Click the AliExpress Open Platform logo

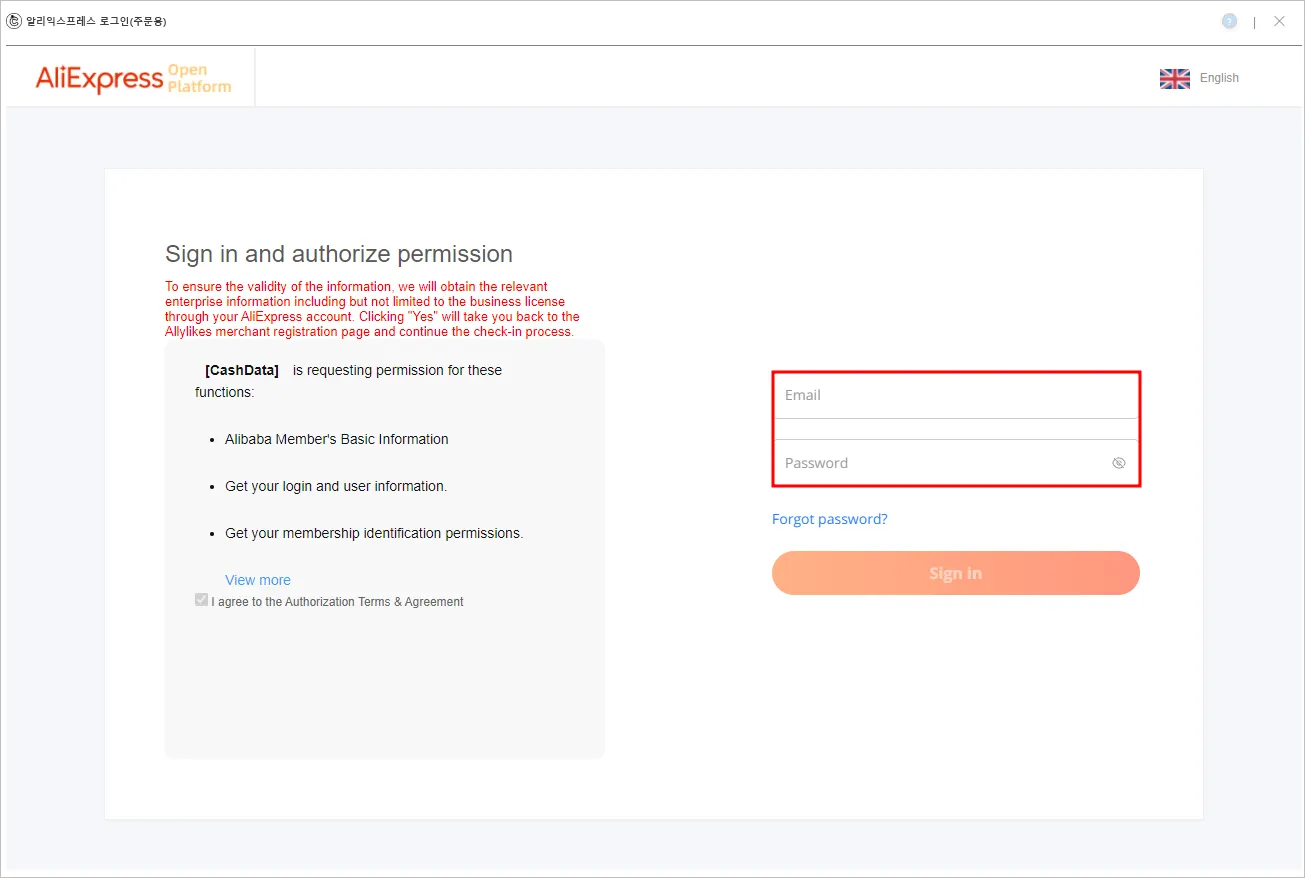133,78
